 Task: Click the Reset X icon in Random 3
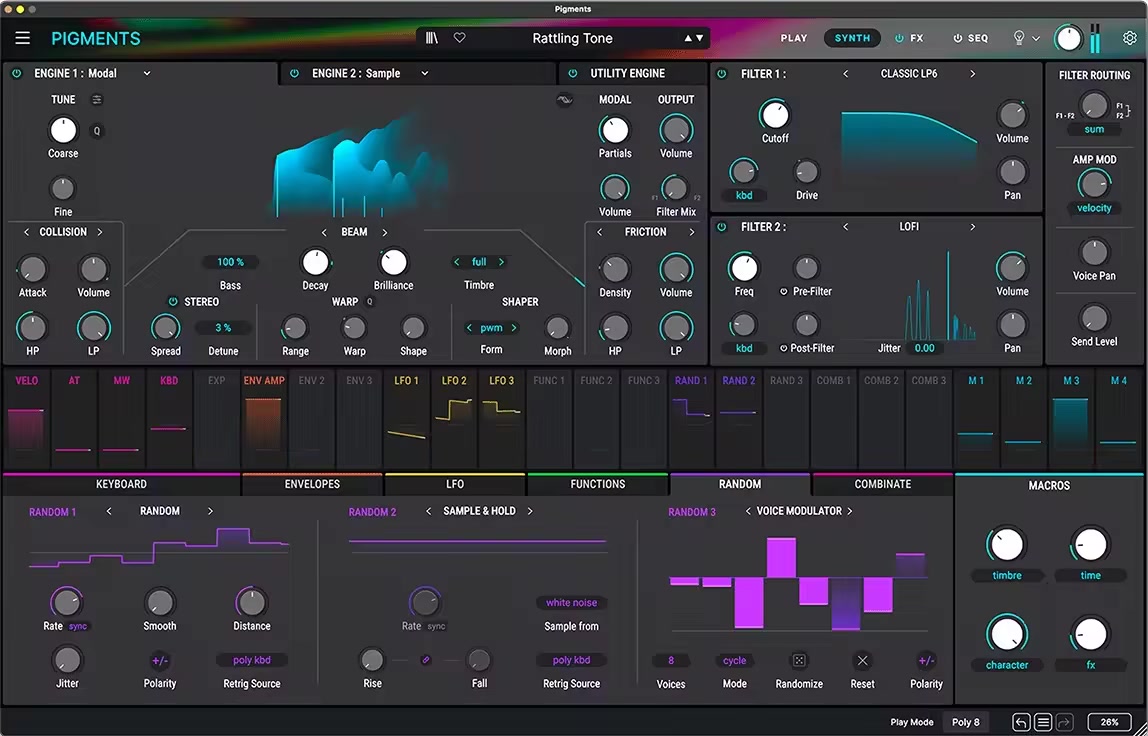coord(862,661)
